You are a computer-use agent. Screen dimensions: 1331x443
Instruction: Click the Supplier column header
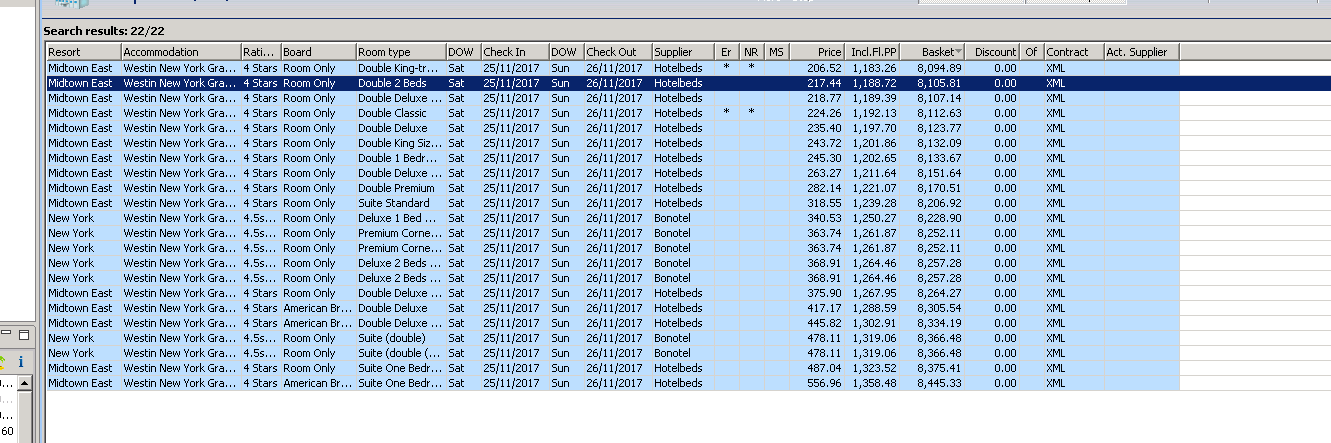pos(683,52)
